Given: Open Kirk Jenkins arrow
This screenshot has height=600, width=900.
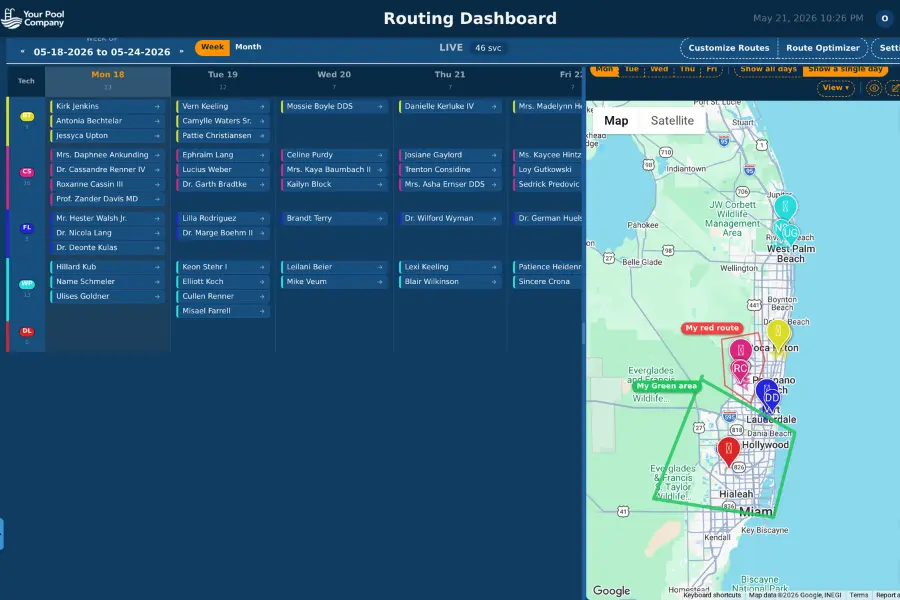Looking at the screenshot, I should [157, 106].
